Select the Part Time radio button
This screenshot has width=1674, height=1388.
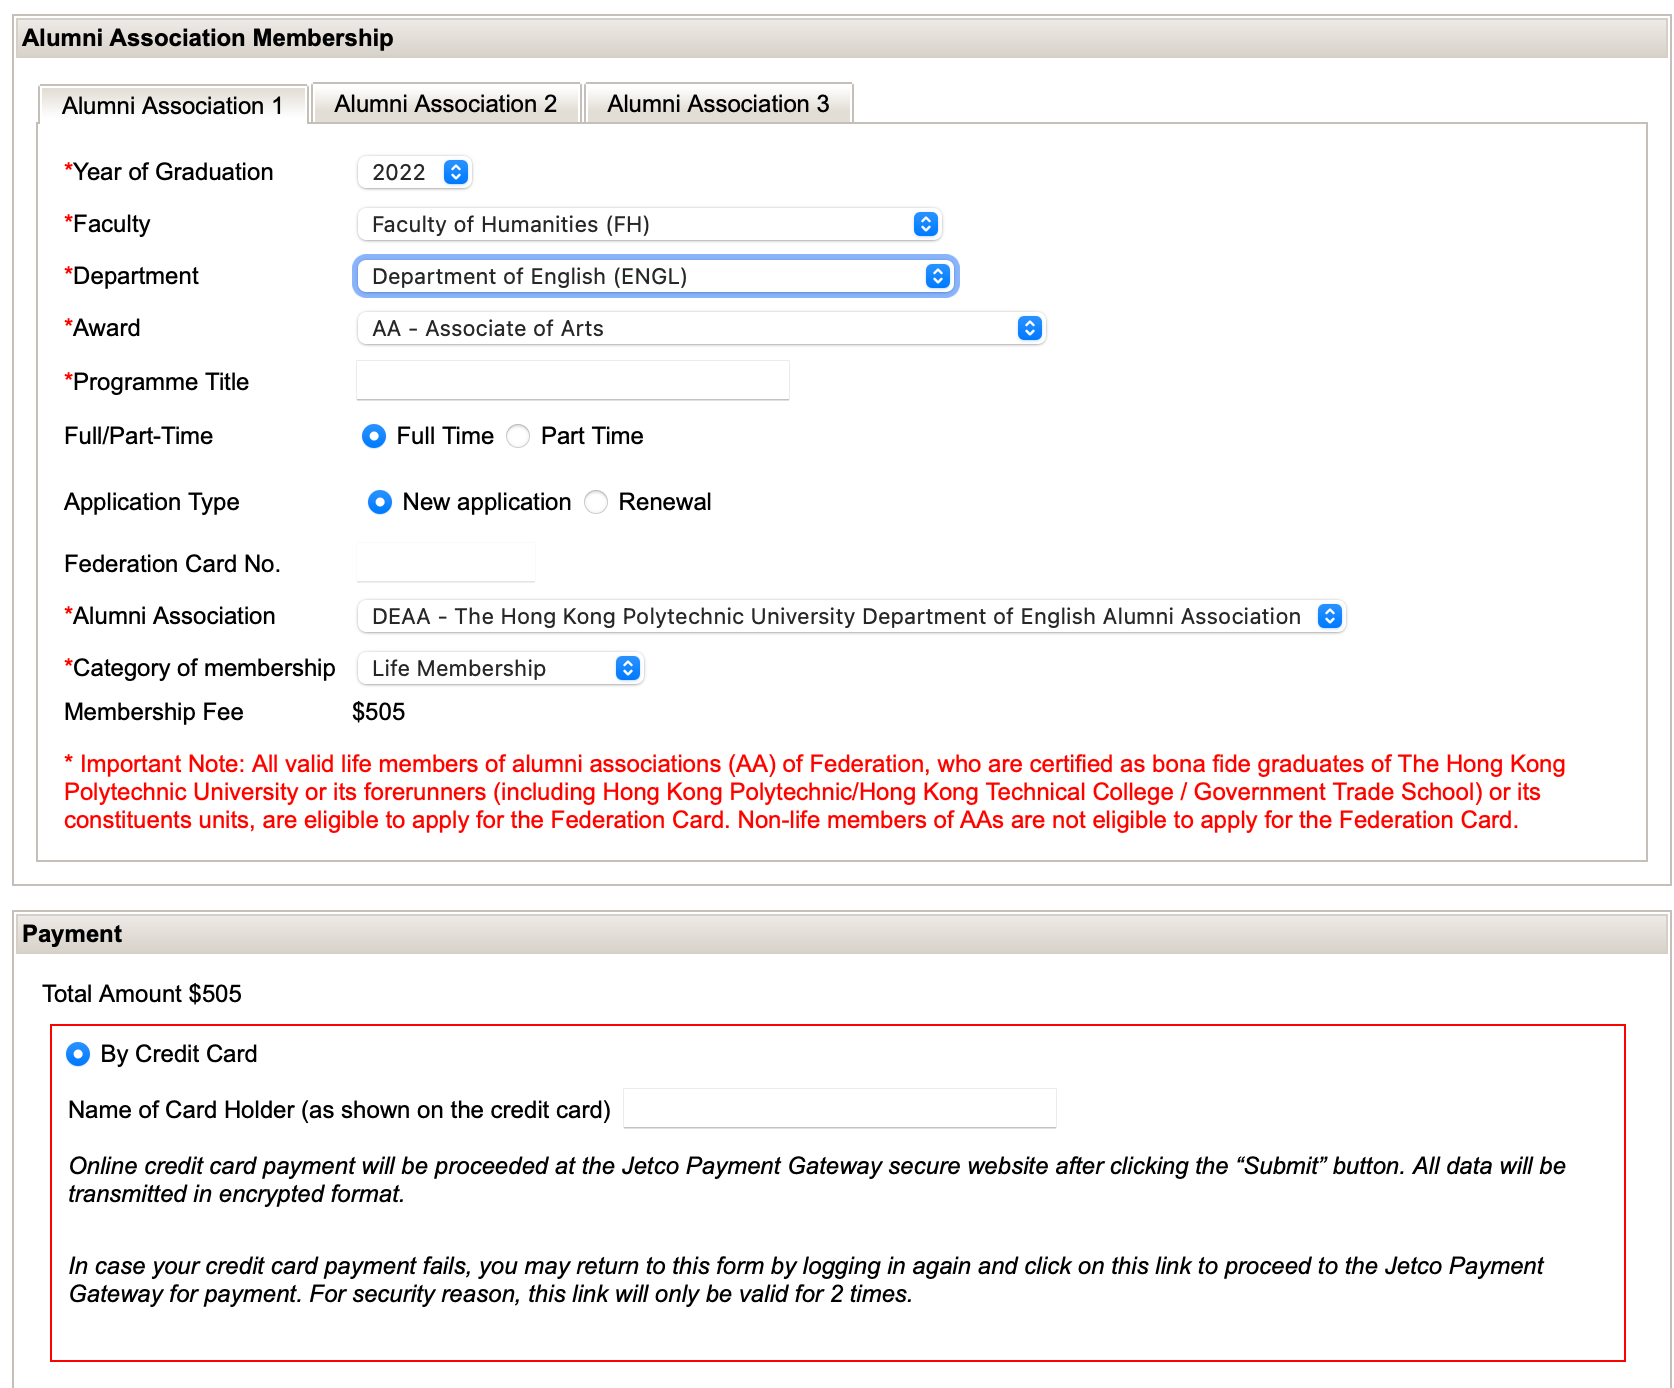coord(518,436)
